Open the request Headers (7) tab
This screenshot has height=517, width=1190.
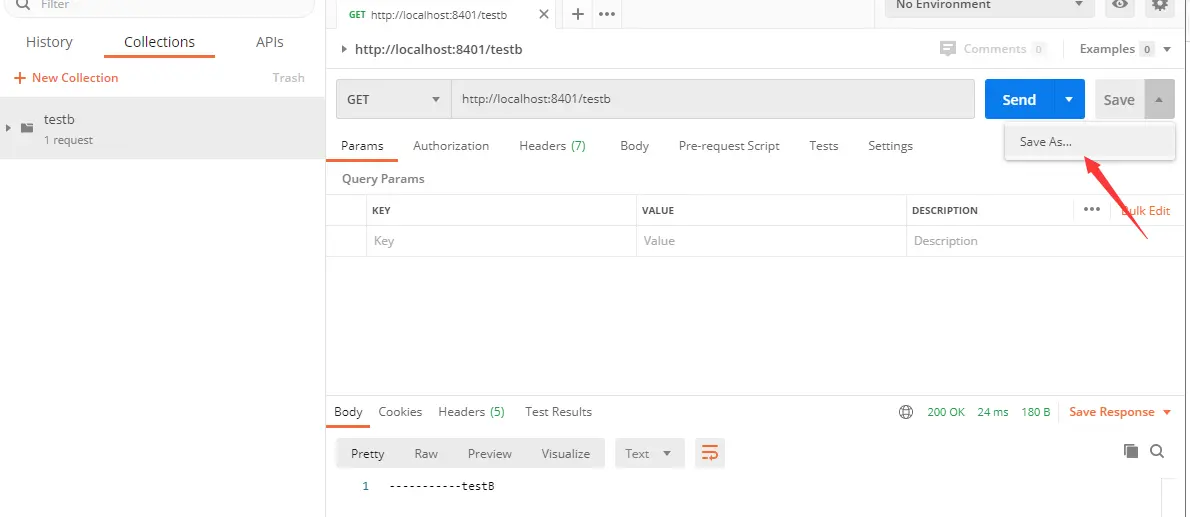552,146
